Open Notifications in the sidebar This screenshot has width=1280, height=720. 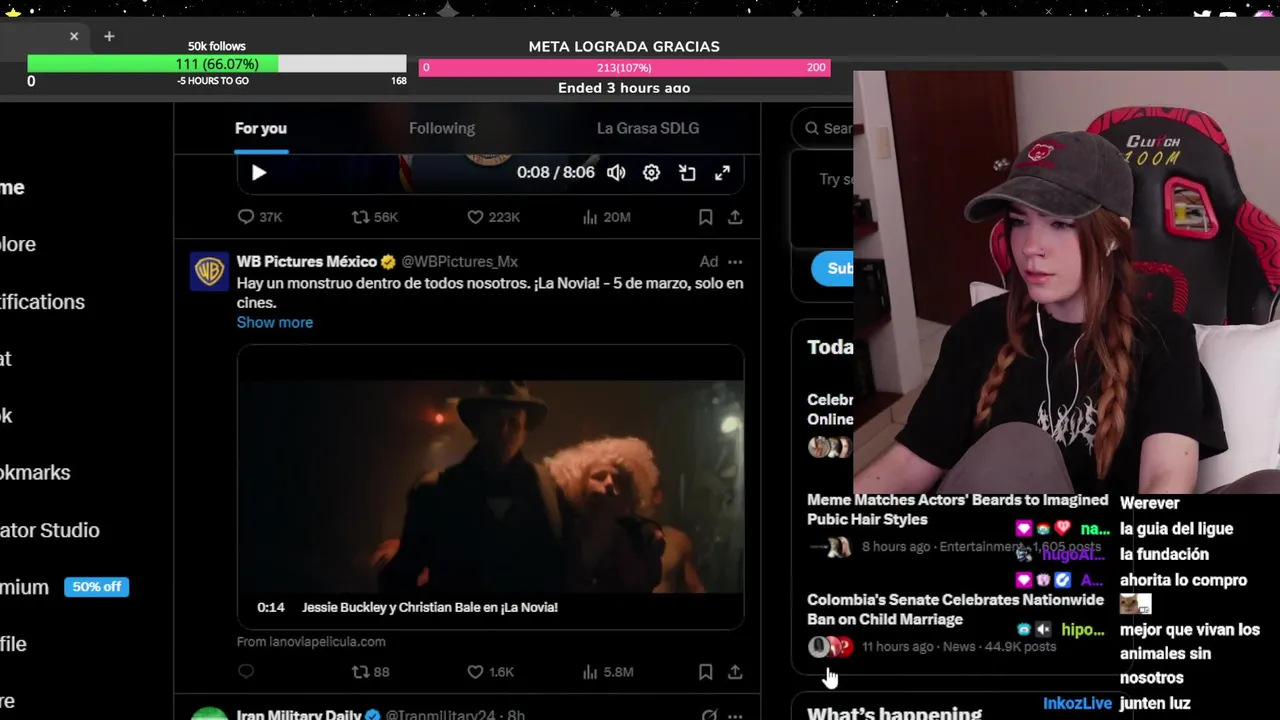click(42, 302)
